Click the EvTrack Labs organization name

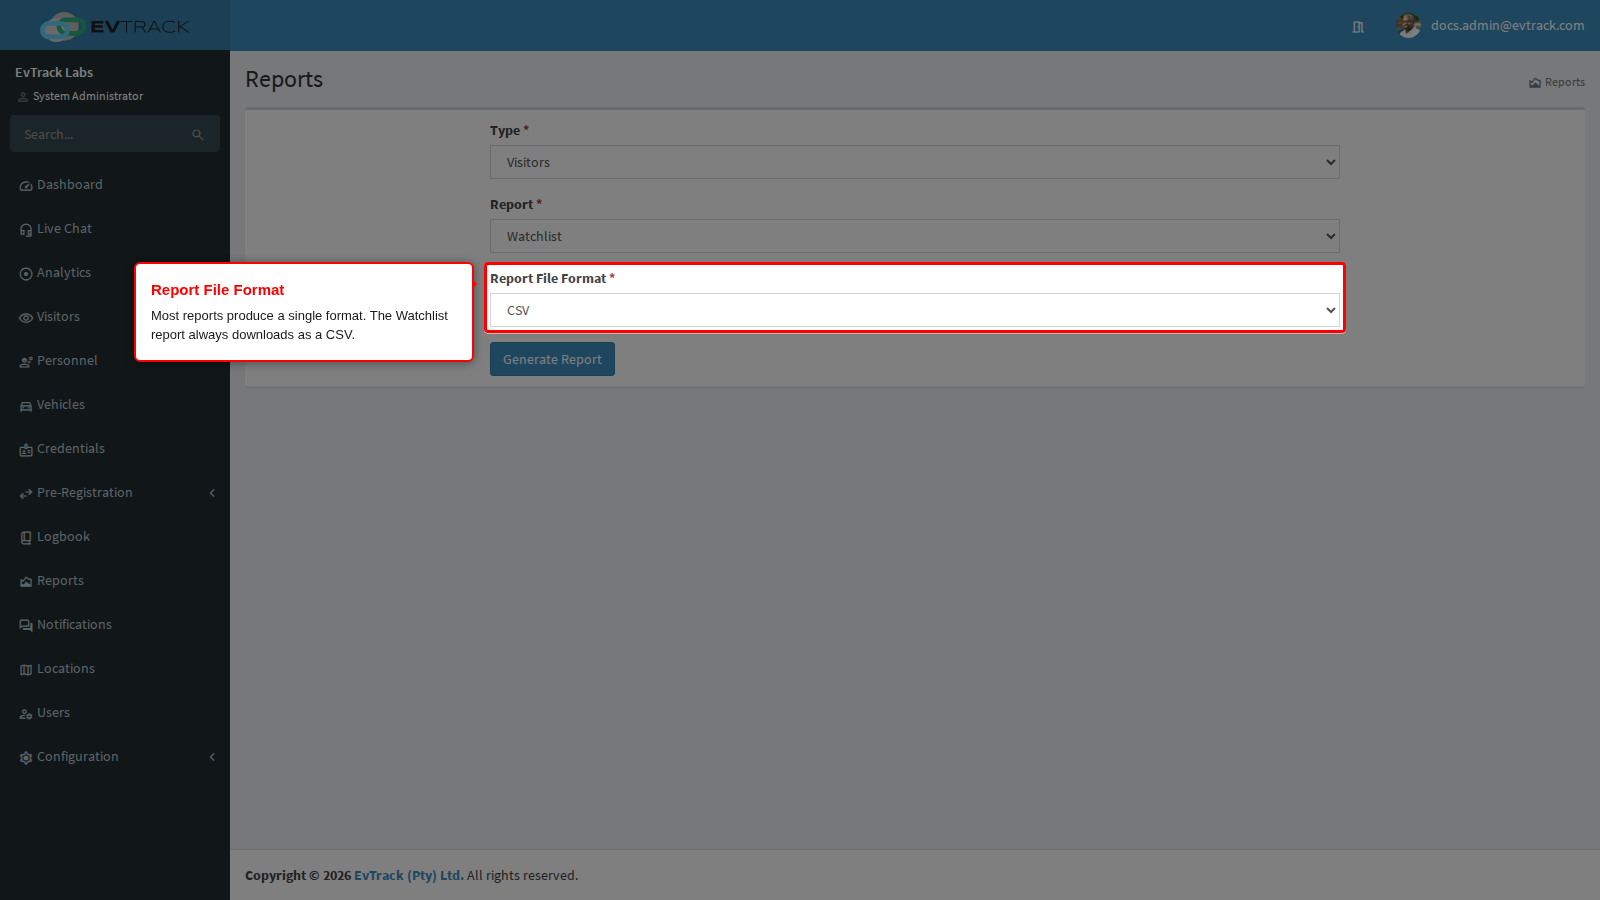(x=54, y=72)
